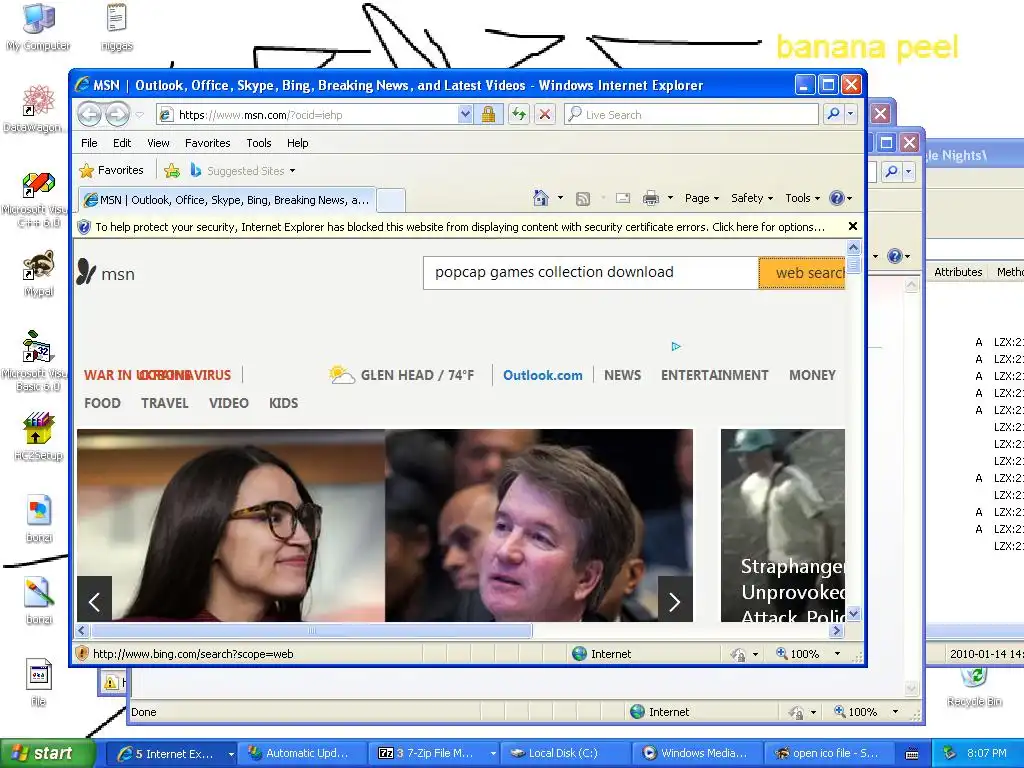Open the Local Disk (C:) taskbar button
The image size is (1024, 768).
point(565,754)
